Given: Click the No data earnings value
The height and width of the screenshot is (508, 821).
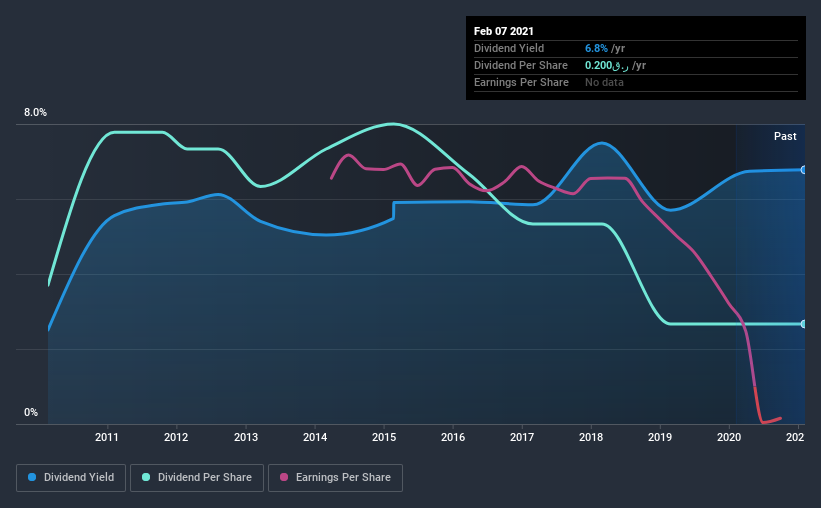Looking at the screenshot, I should pos(604,82).
